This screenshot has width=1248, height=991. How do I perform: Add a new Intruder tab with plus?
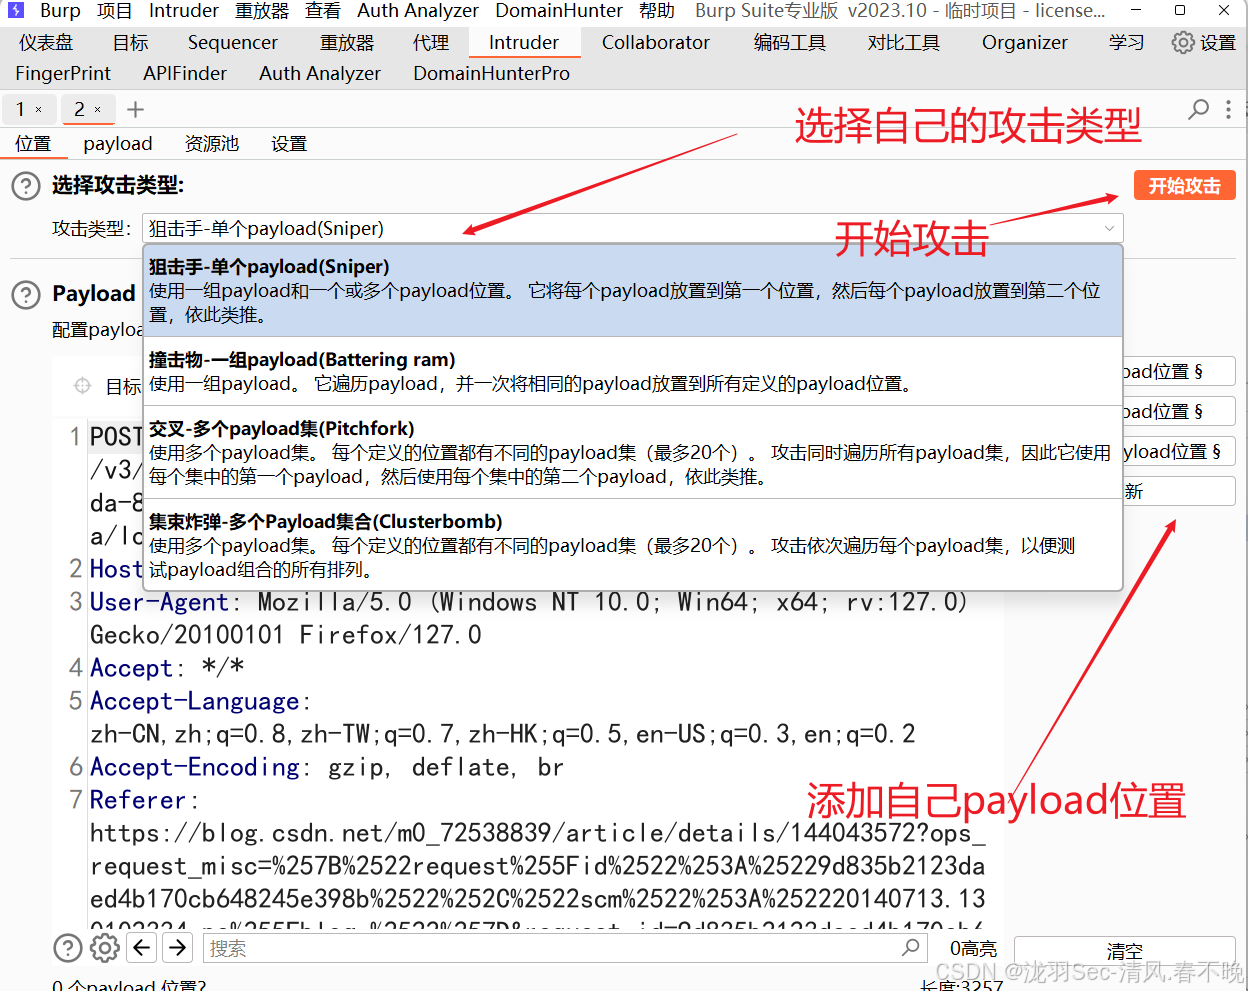pyautogui.click(x=136, y=109)
